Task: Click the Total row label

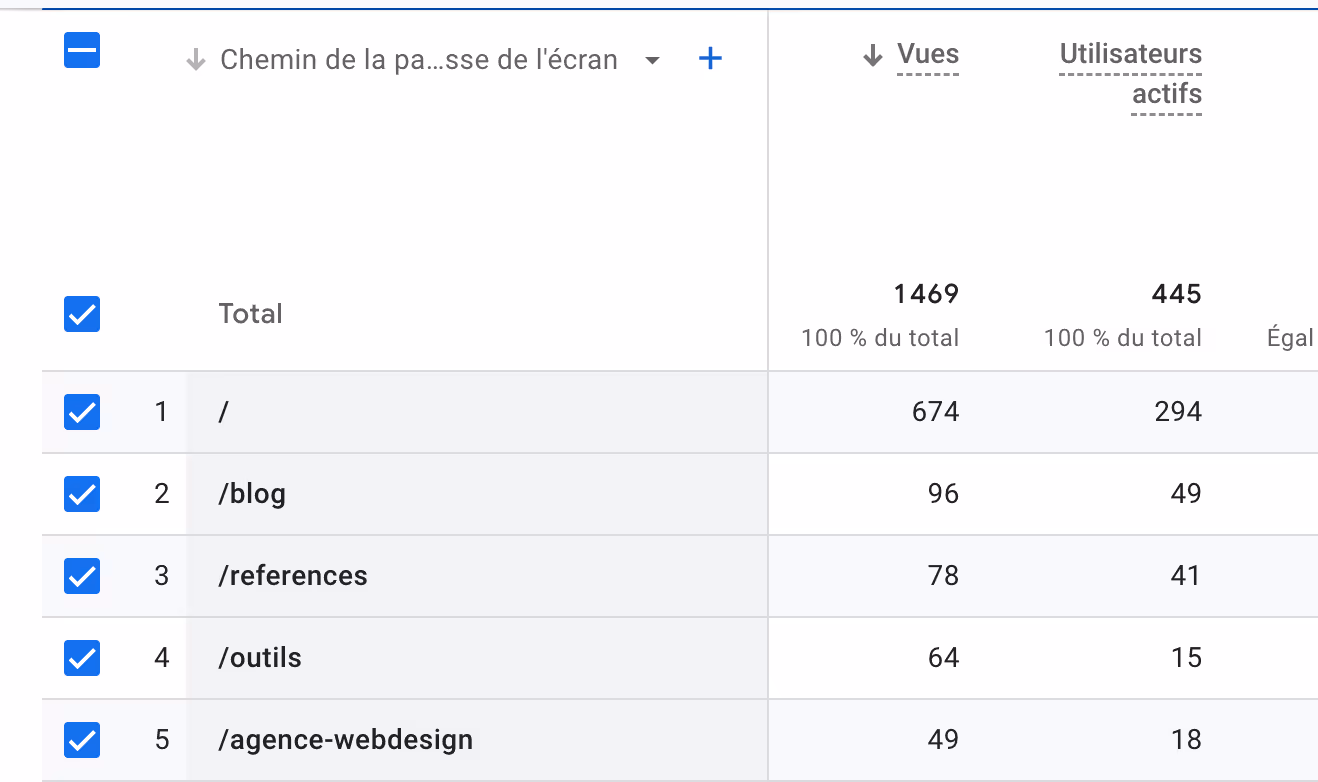Action: (x=251, y=314)
